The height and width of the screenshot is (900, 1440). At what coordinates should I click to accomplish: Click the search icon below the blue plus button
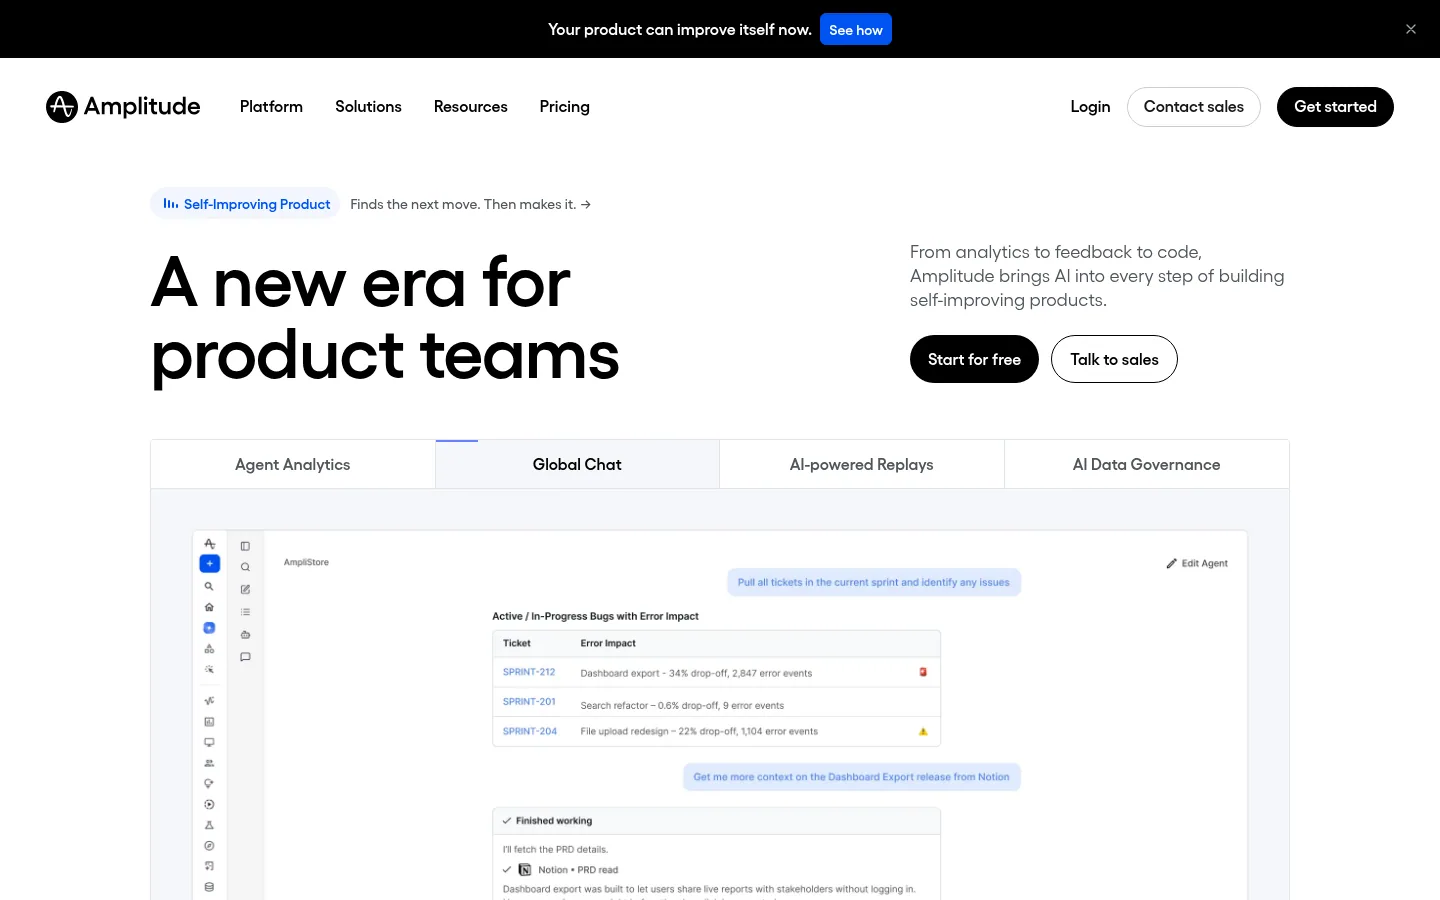(x=209, y=587)
